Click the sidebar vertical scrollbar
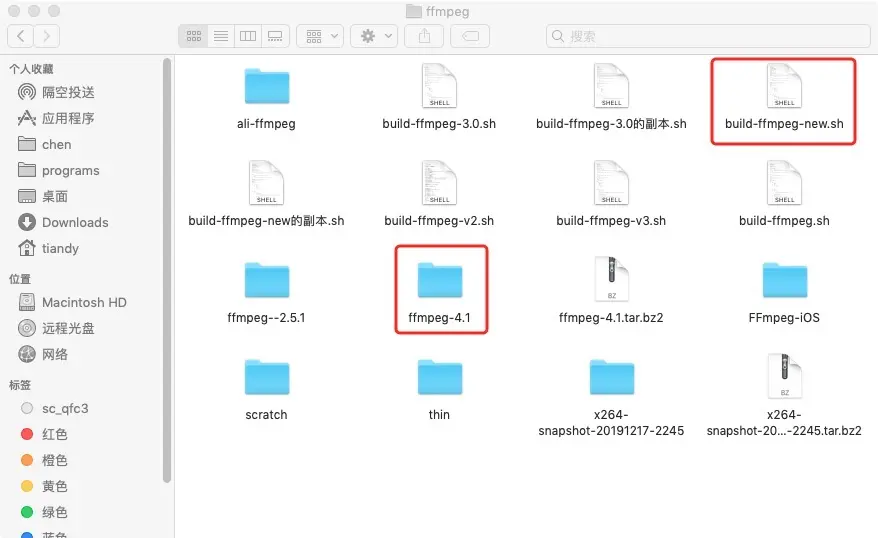Screen dimensions: 878x538 click(x=167, y=270)
